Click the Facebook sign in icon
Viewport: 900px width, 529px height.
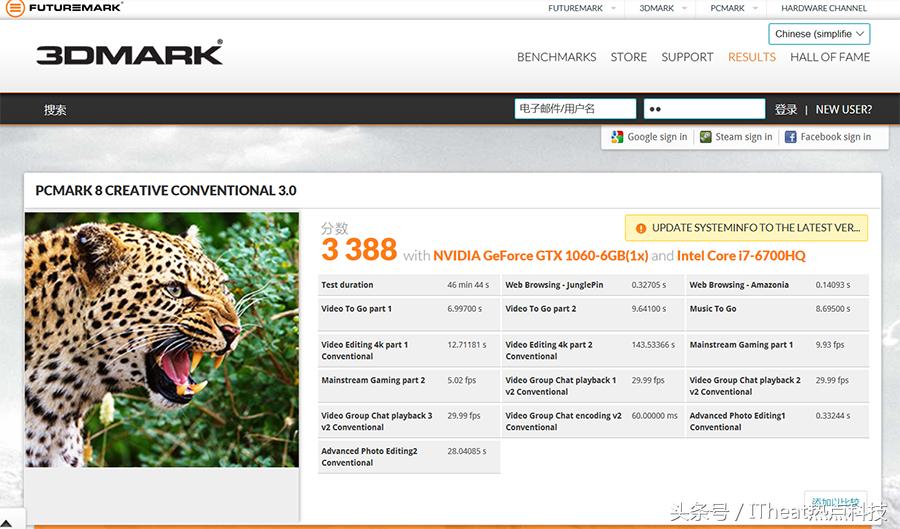(x=790, y=137)
